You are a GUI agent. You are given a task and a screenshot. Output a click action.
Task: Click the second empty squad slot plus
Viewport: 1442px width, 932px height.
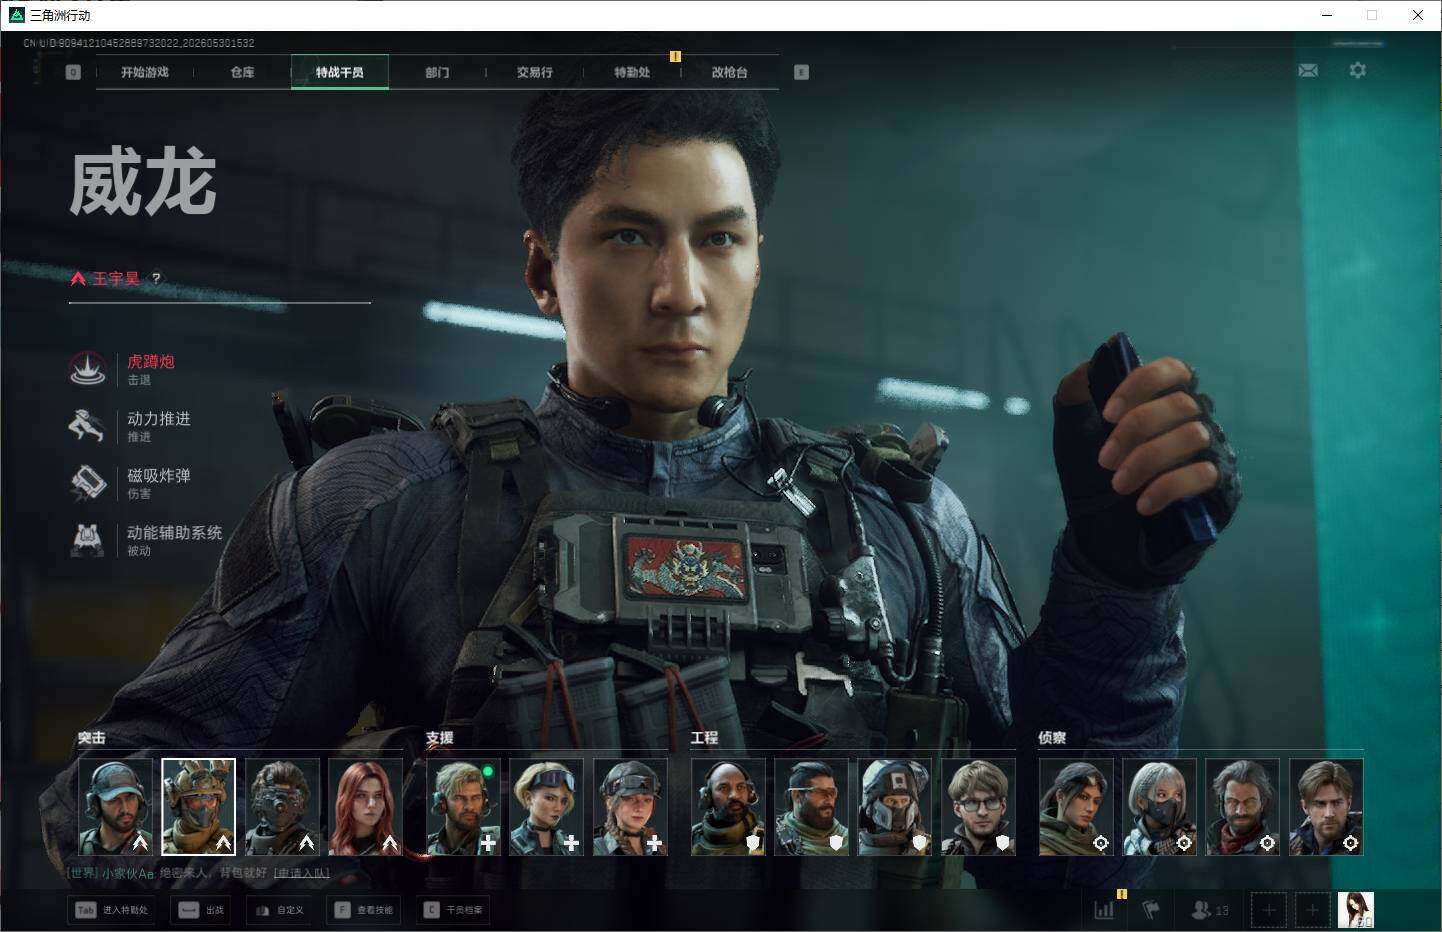pyautogui.click(x=1313, y=910)
